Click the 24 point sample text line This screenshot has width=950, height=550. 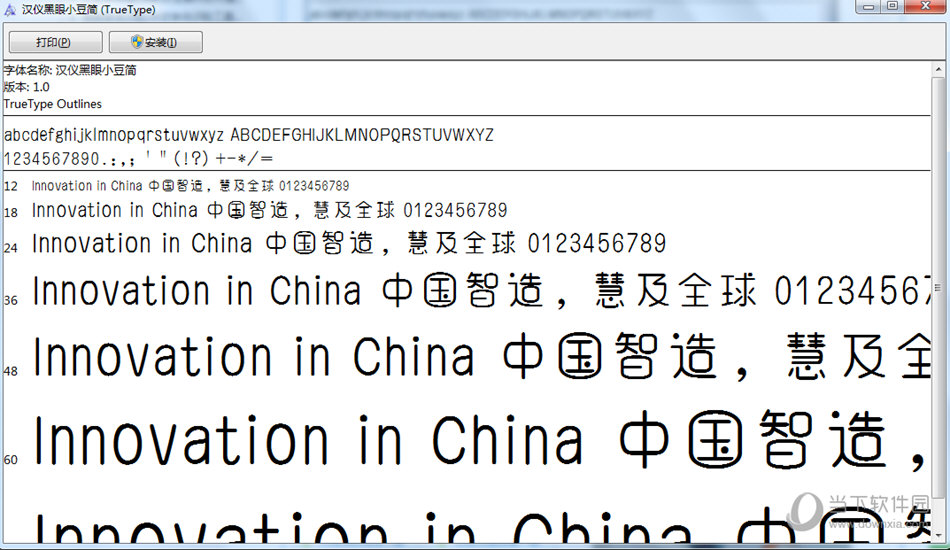coord(349,244)
